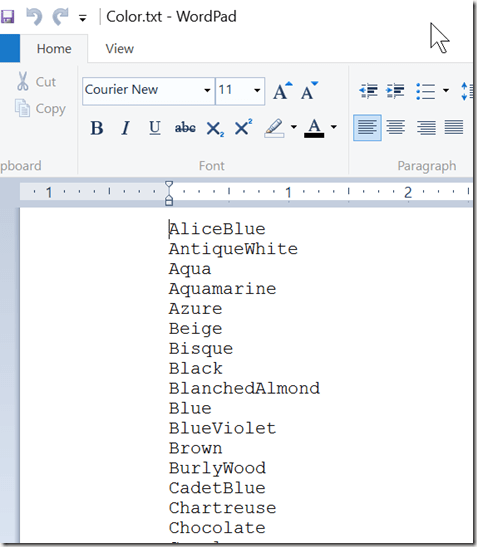Viewport: 477px width, 547px height.
Task: Click the ruler at the 2 mark
Action: (x=408, y=192)
